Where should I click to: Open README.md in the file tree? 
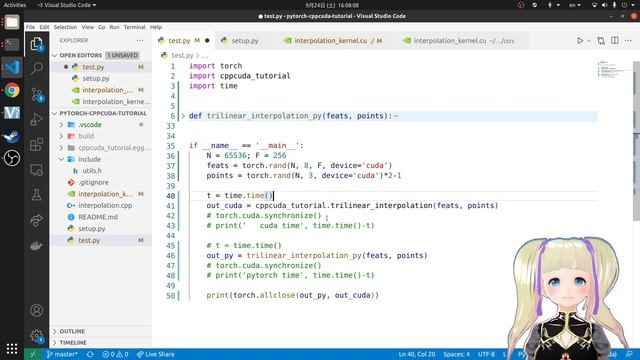98,217
